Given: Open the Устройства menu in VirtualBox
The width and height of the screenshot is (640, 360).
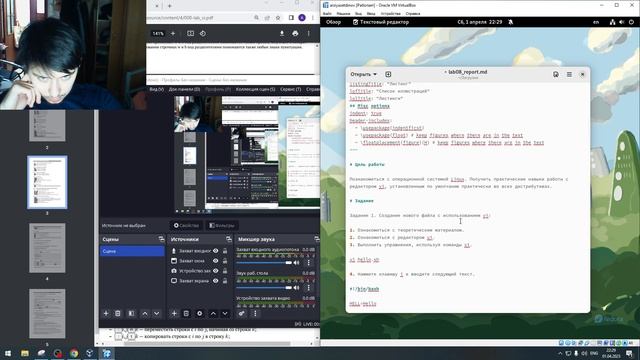Looking at the screenshot, I should (391, 13).
